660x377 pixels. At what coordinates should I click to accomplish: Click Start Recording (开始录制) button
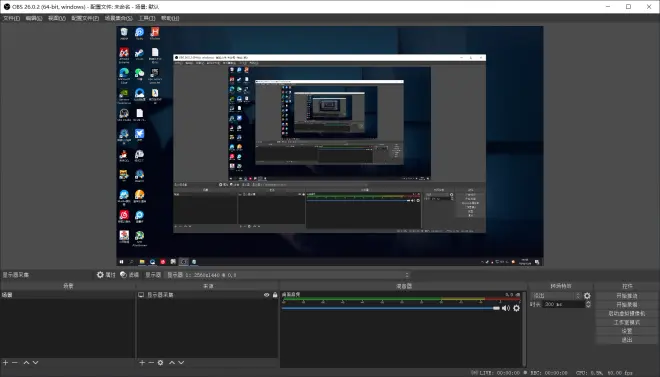(x=626, y=305)
